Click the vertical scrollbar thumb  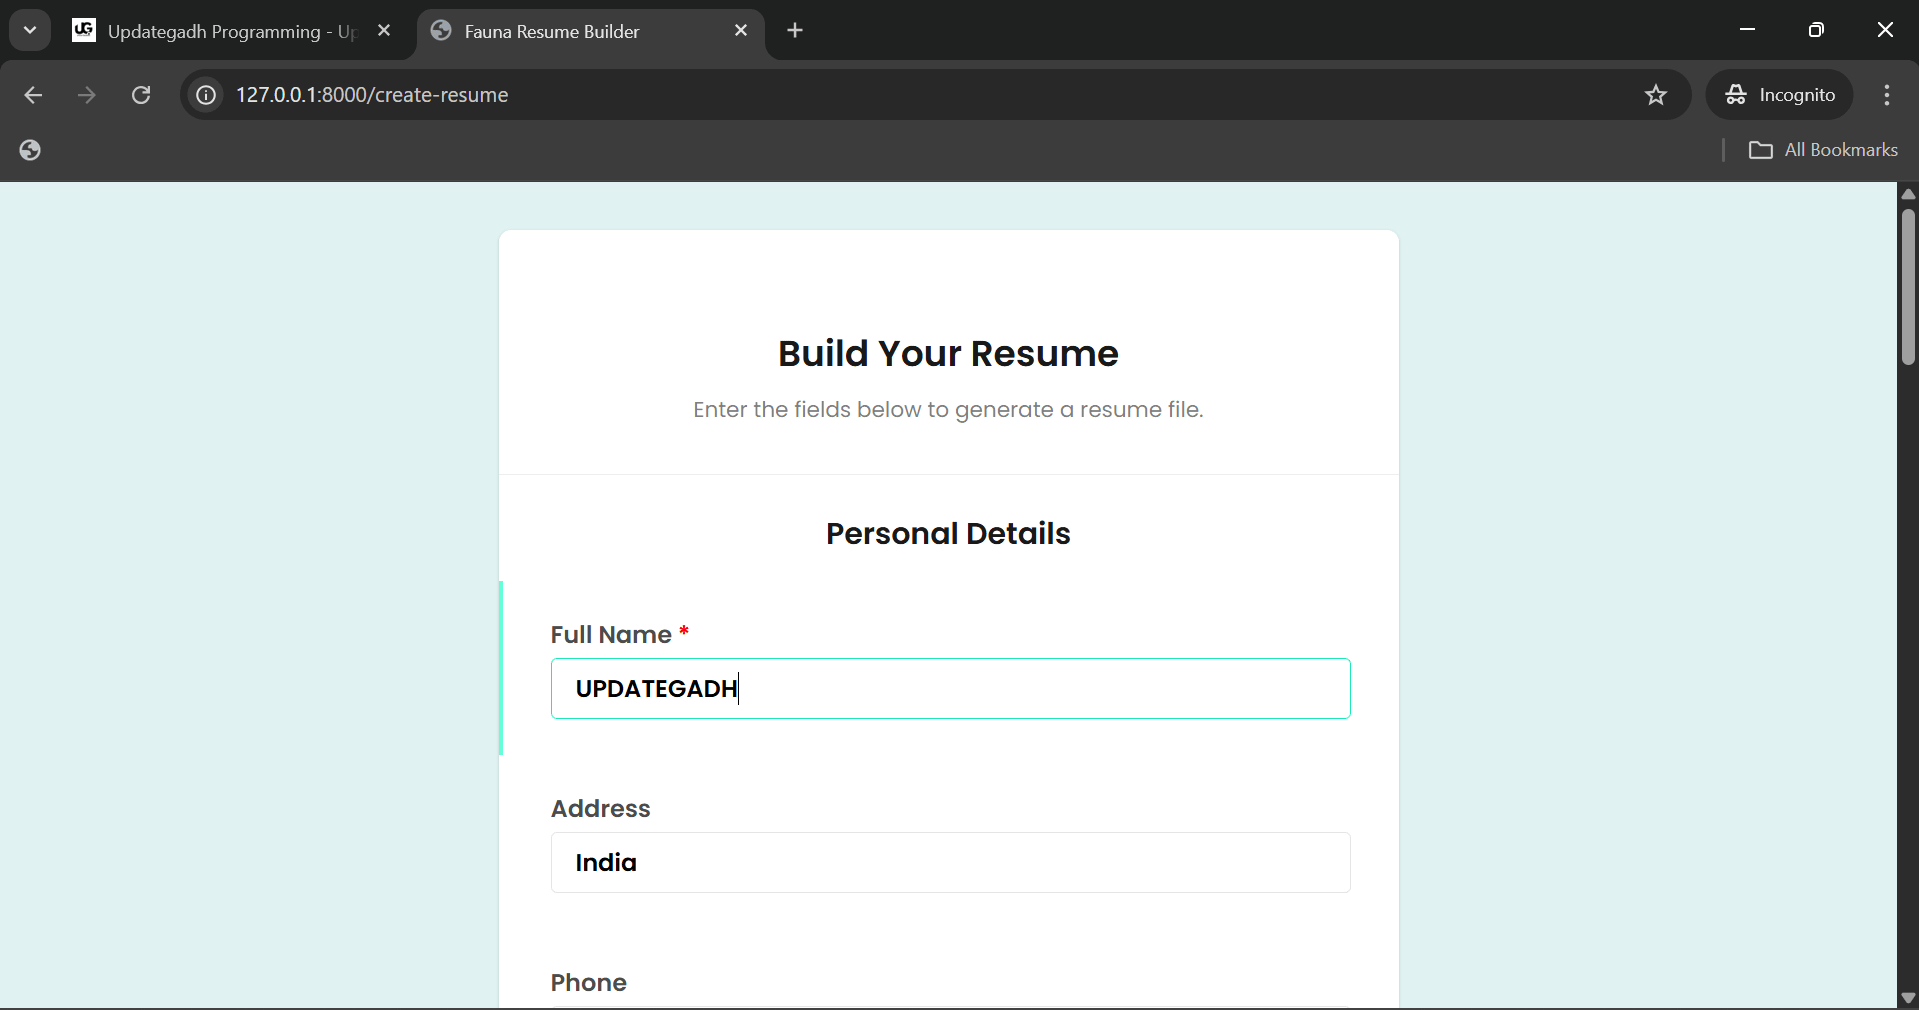pyautogui.click(x=1908, y=288)
